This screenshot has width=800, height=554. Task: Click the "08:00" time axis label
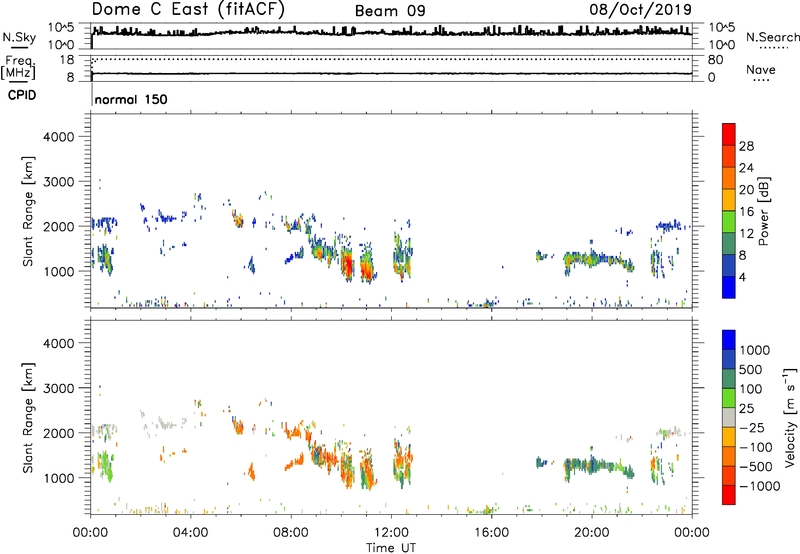pyautogui.click(x=290, y=533)
